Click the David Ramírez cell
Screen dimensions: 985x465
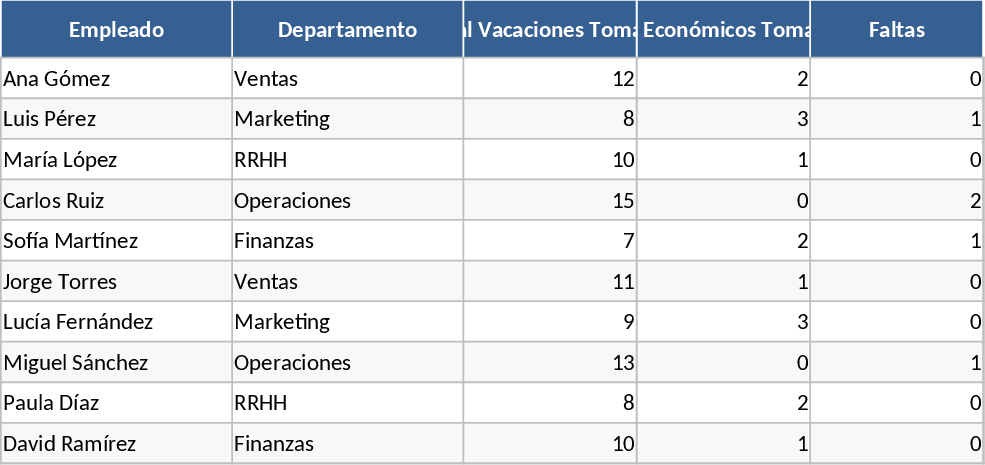pos(116,444)
